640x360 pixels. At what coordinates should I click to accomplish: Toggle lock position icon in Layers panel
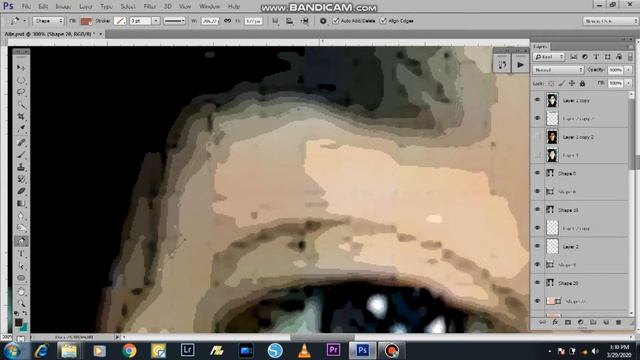pos(572,83)
